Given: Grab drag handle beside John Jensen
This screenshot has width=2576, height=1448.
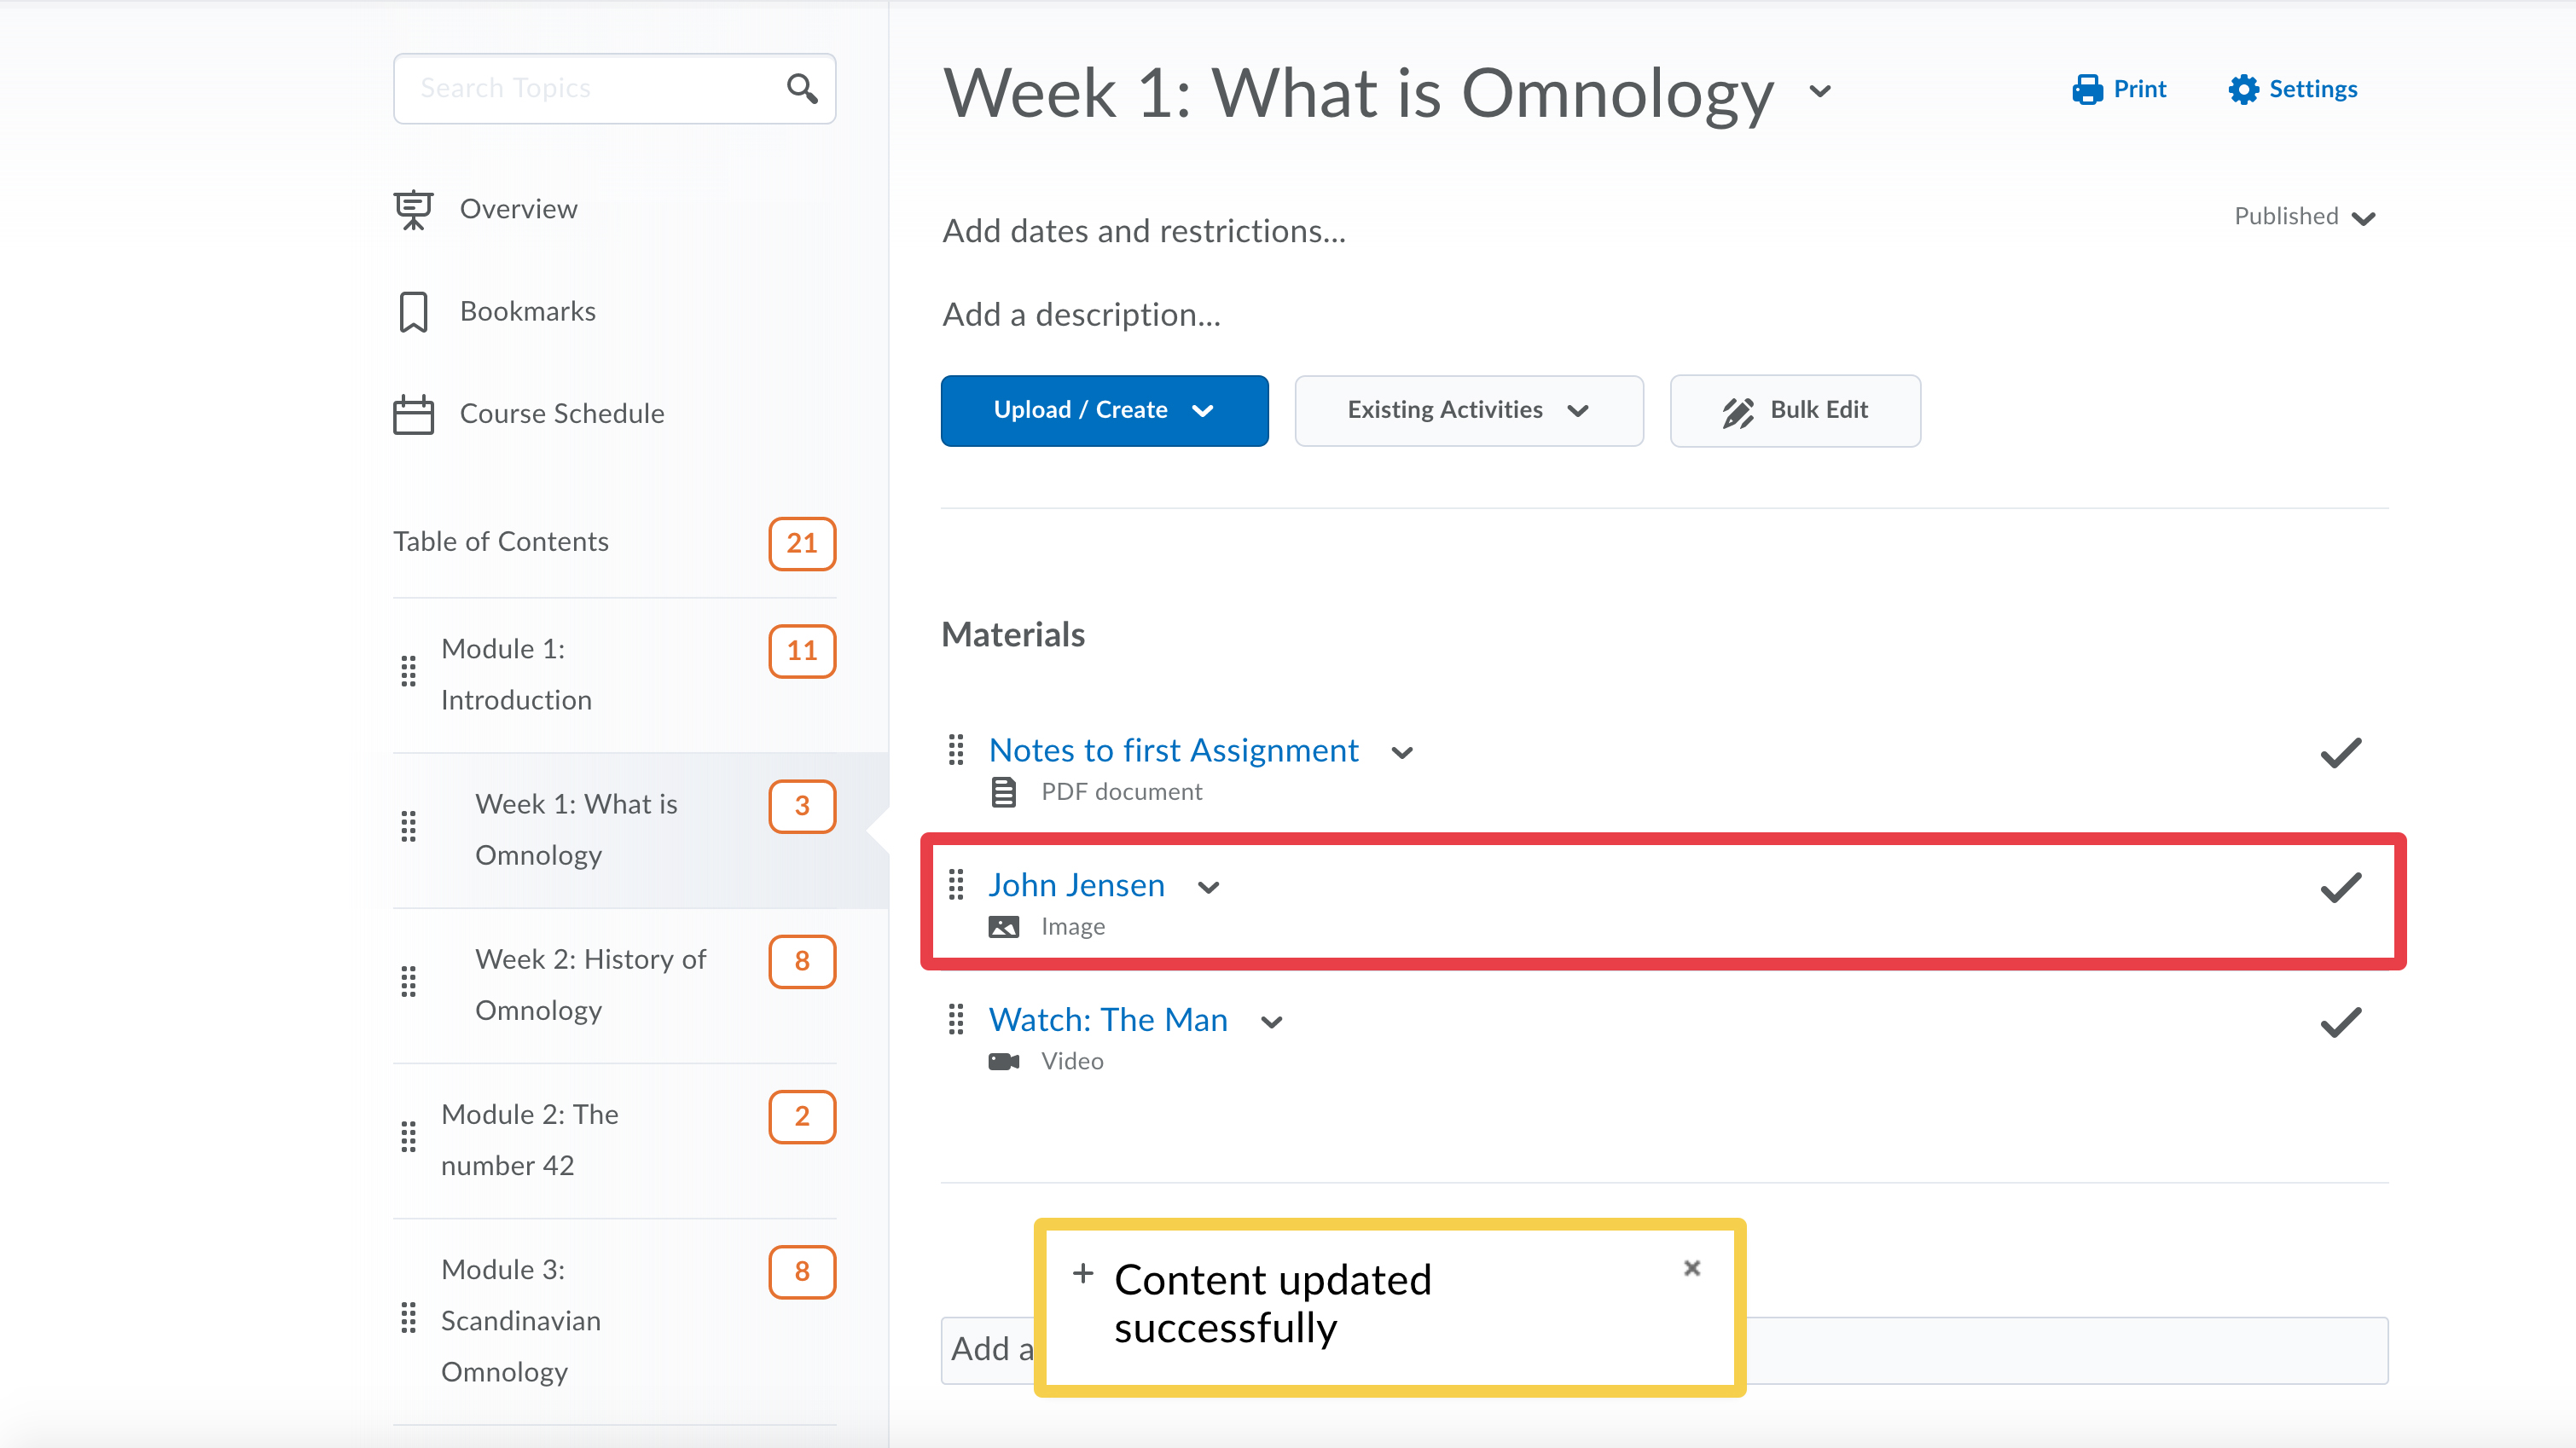Looking at the screenshot, I should (x=956, y=885).
